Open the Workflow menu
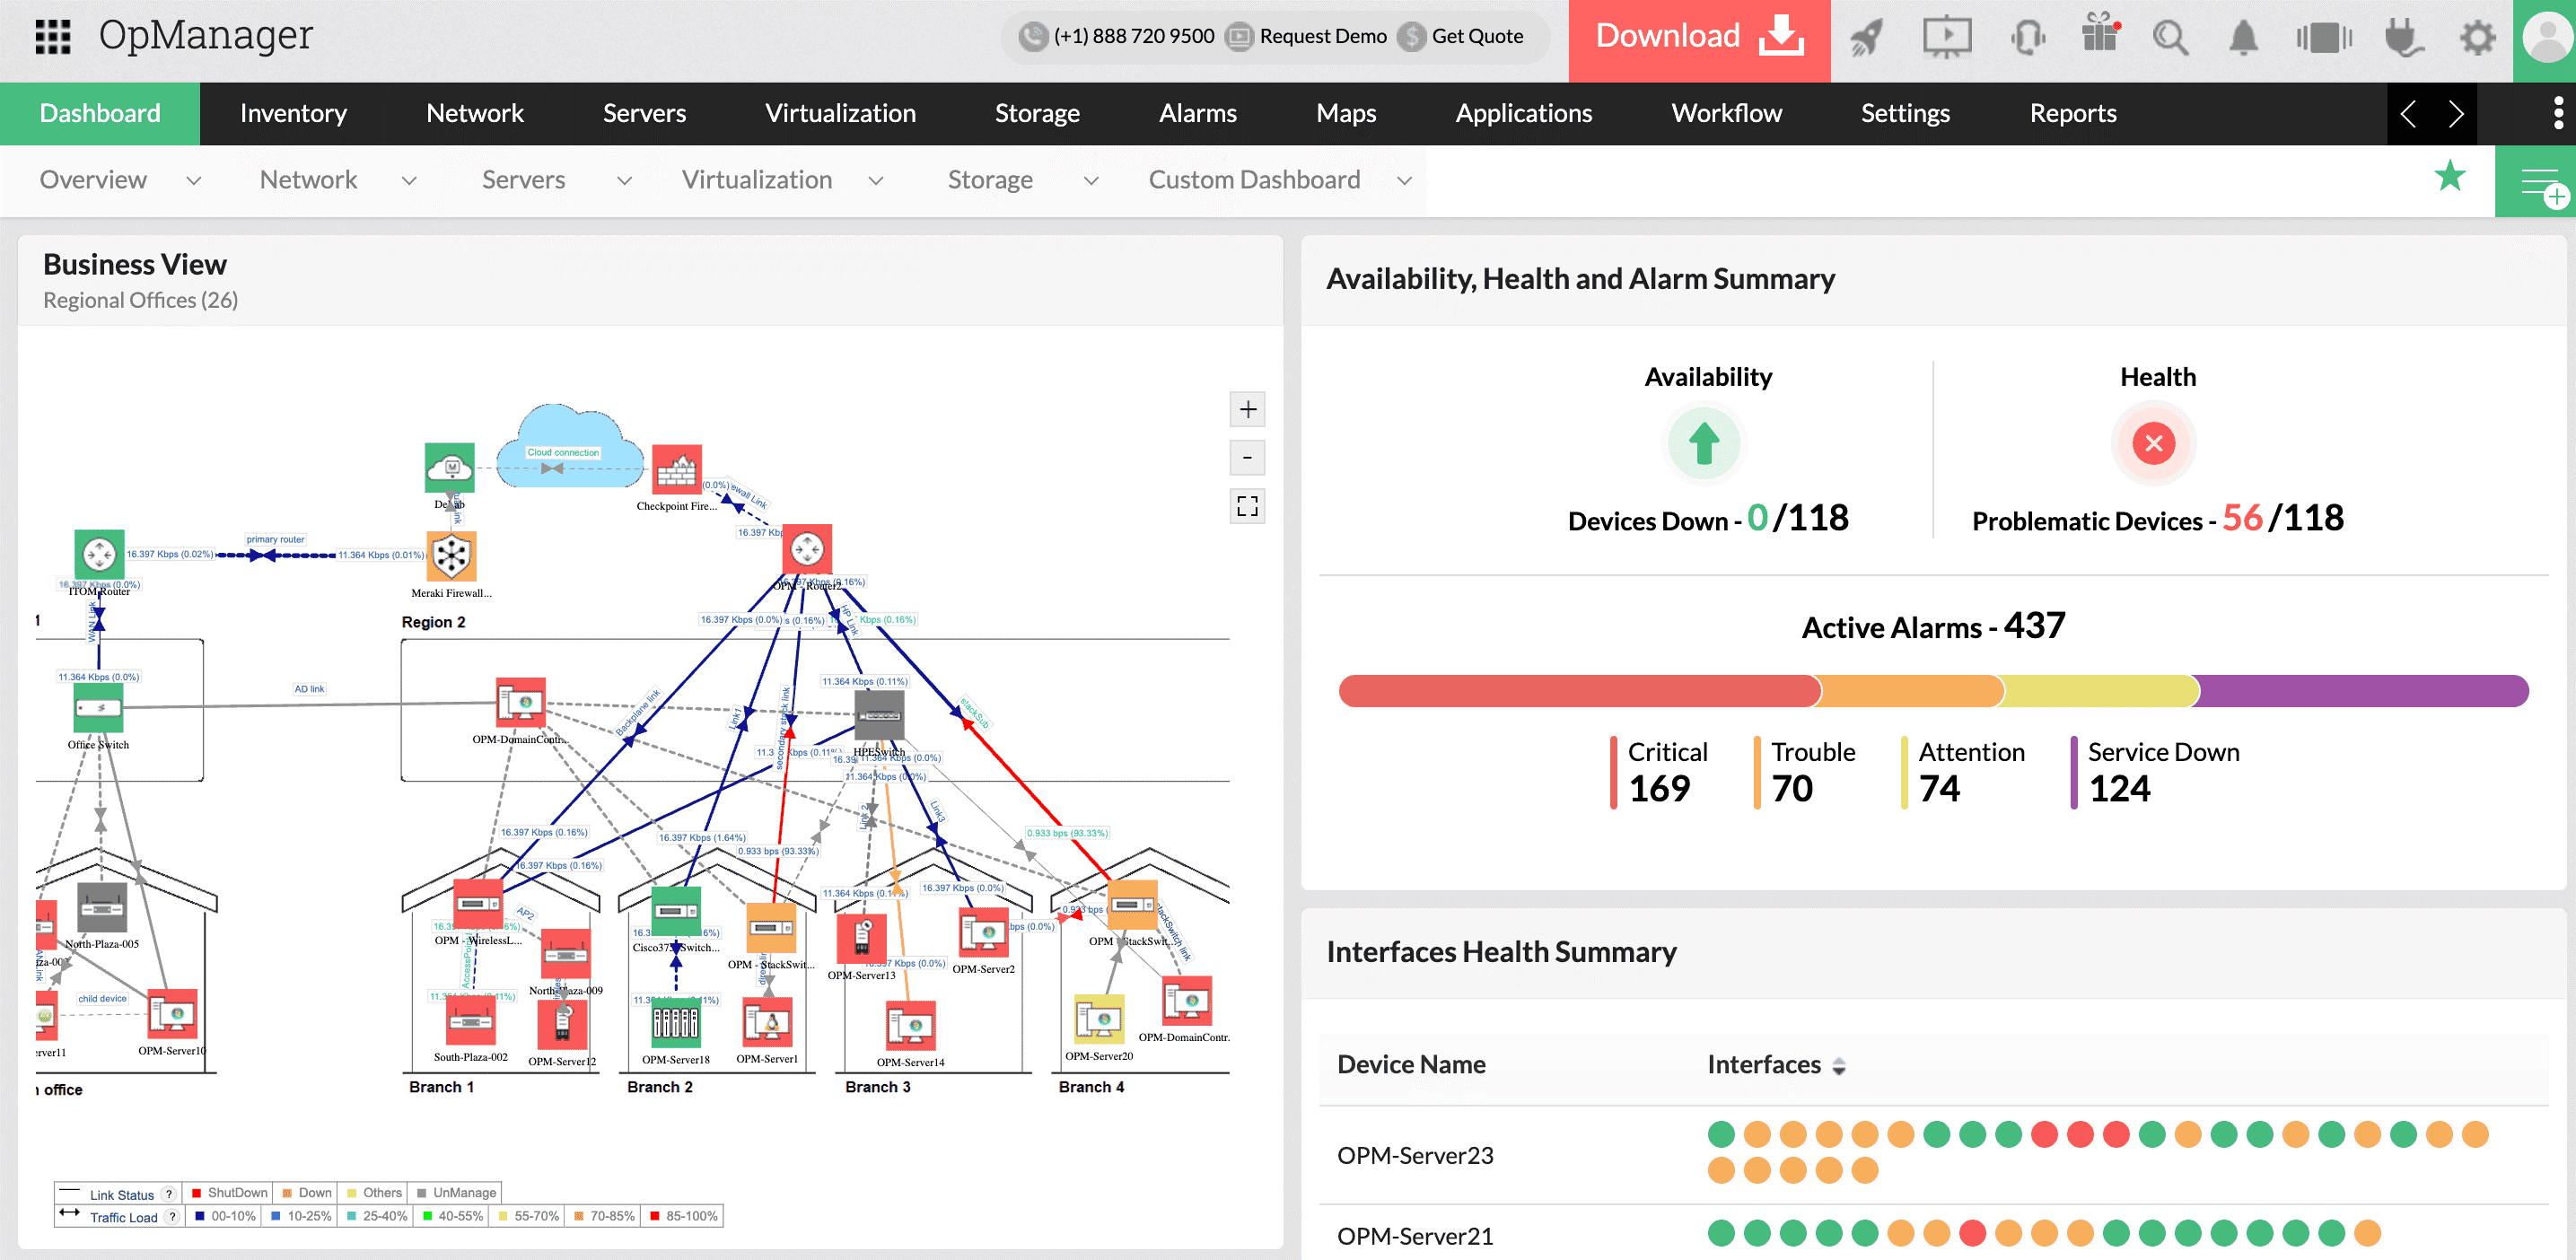 pos(1726,113)
